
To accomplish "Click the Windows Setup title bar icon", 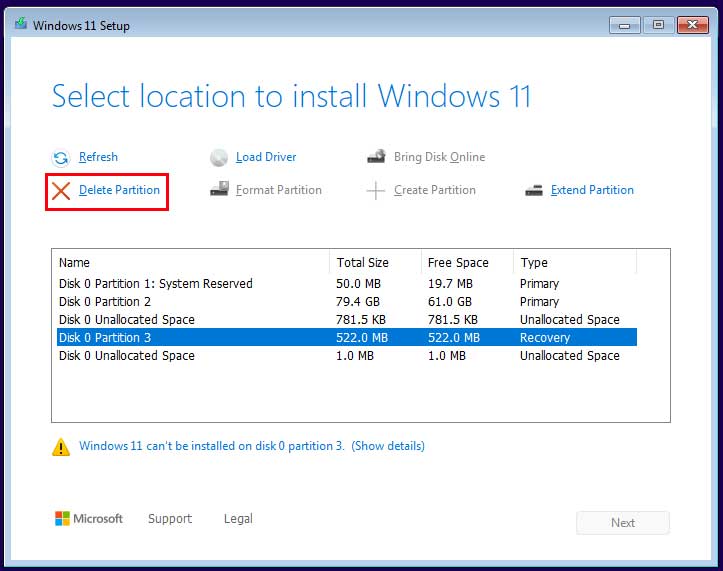I will click(21, 23).
